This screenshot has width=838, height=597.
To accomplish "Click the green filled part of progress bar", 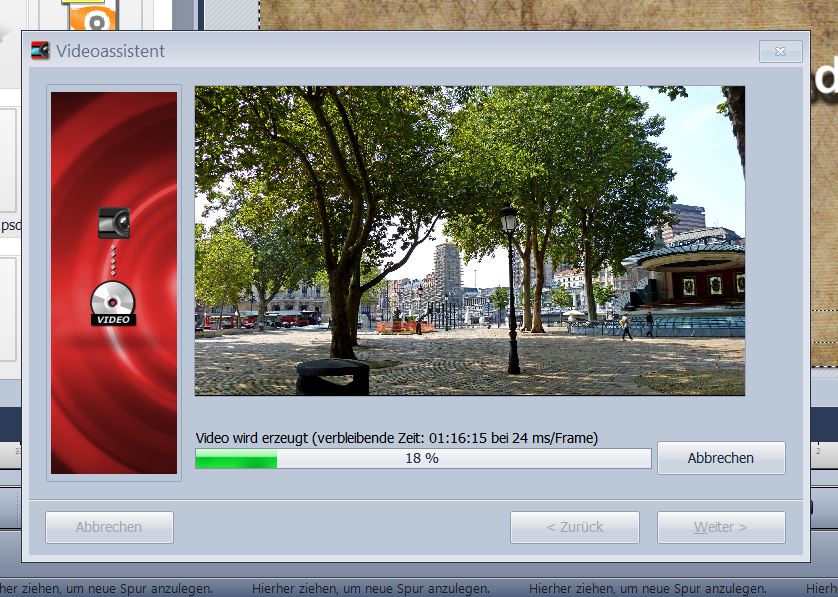I will tap(236, 459).
